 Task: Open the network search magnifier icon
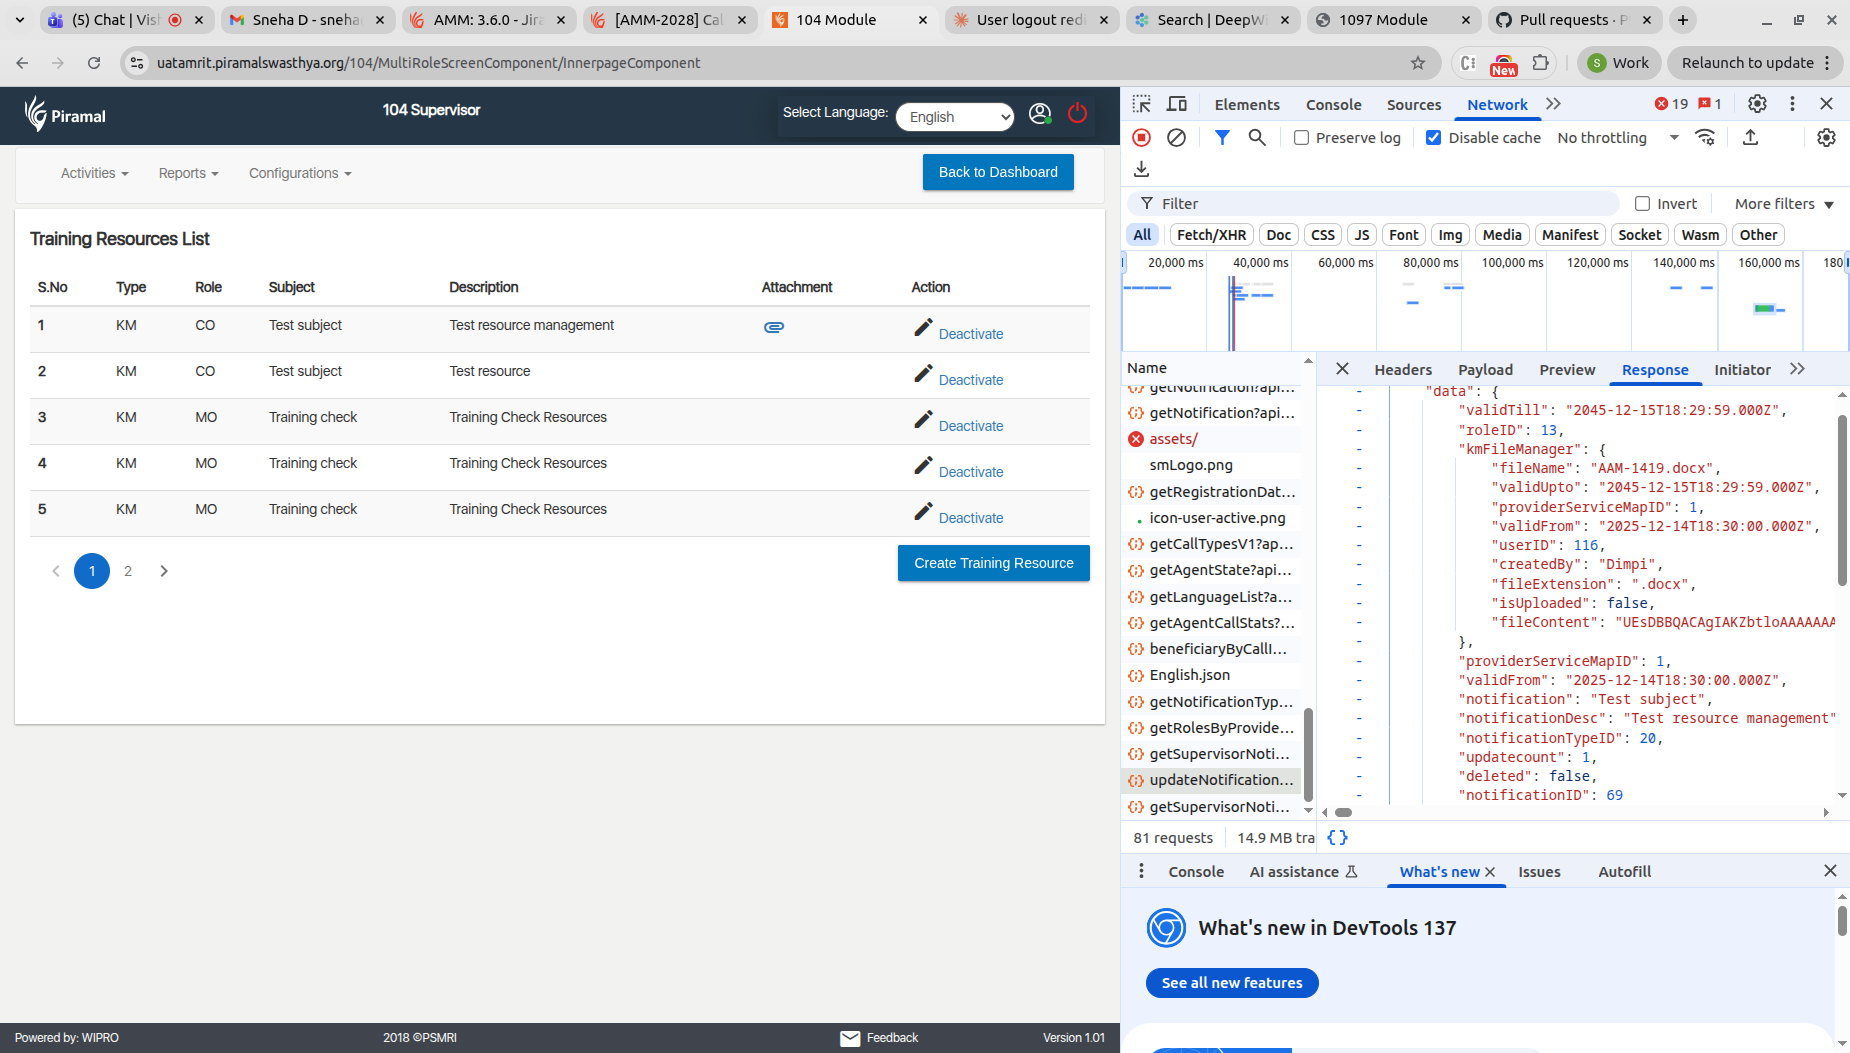pos(1257,138)
